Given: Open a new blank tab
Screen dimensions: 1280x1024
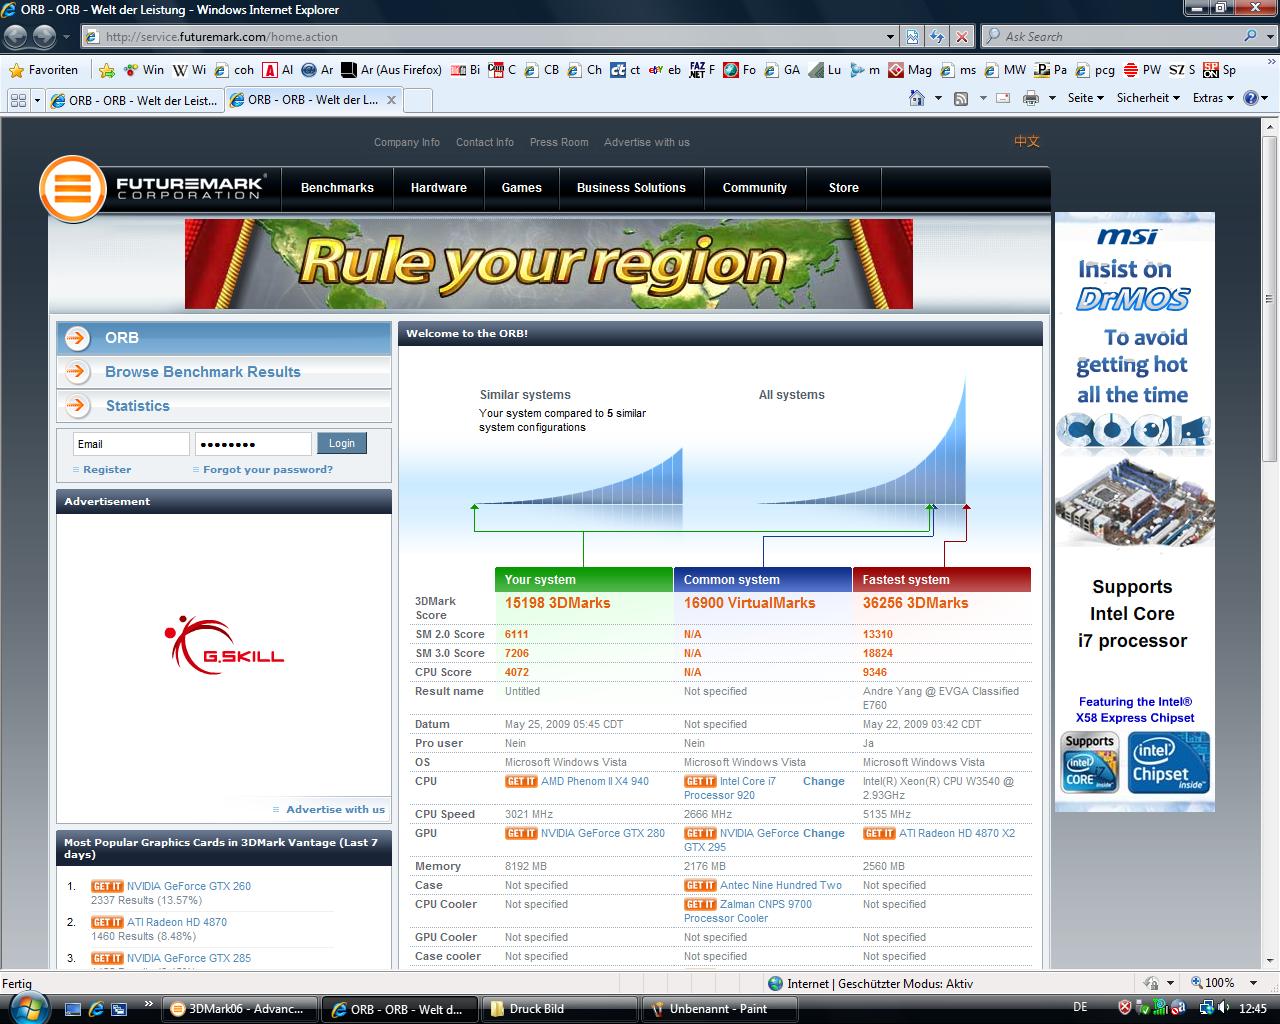Looking at the screenshot, I should coord(418,100).
